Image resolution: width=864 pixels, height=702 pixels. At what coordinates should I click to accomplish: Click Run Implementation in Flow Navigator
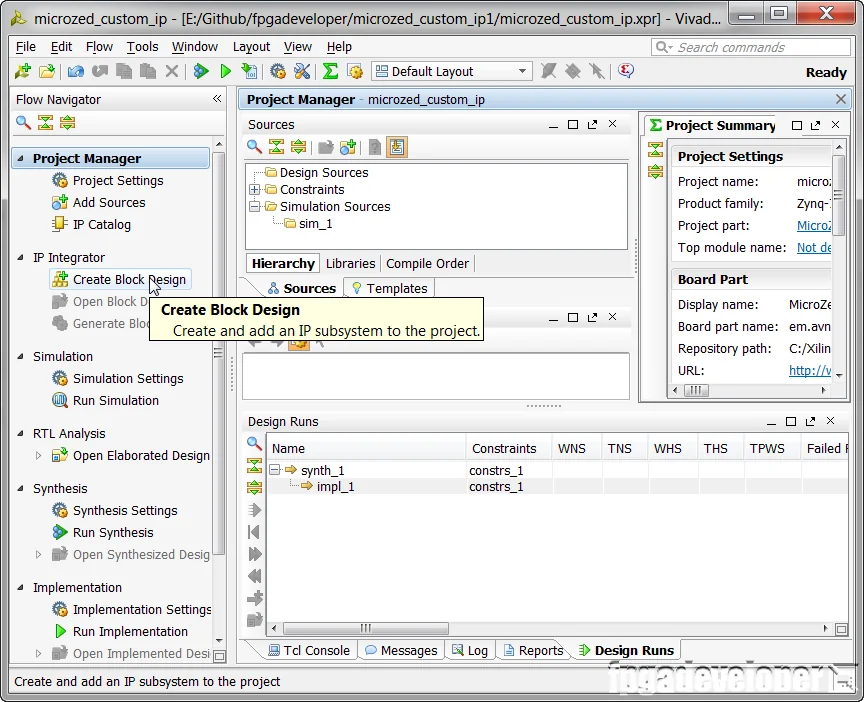(x=121, y=631)
